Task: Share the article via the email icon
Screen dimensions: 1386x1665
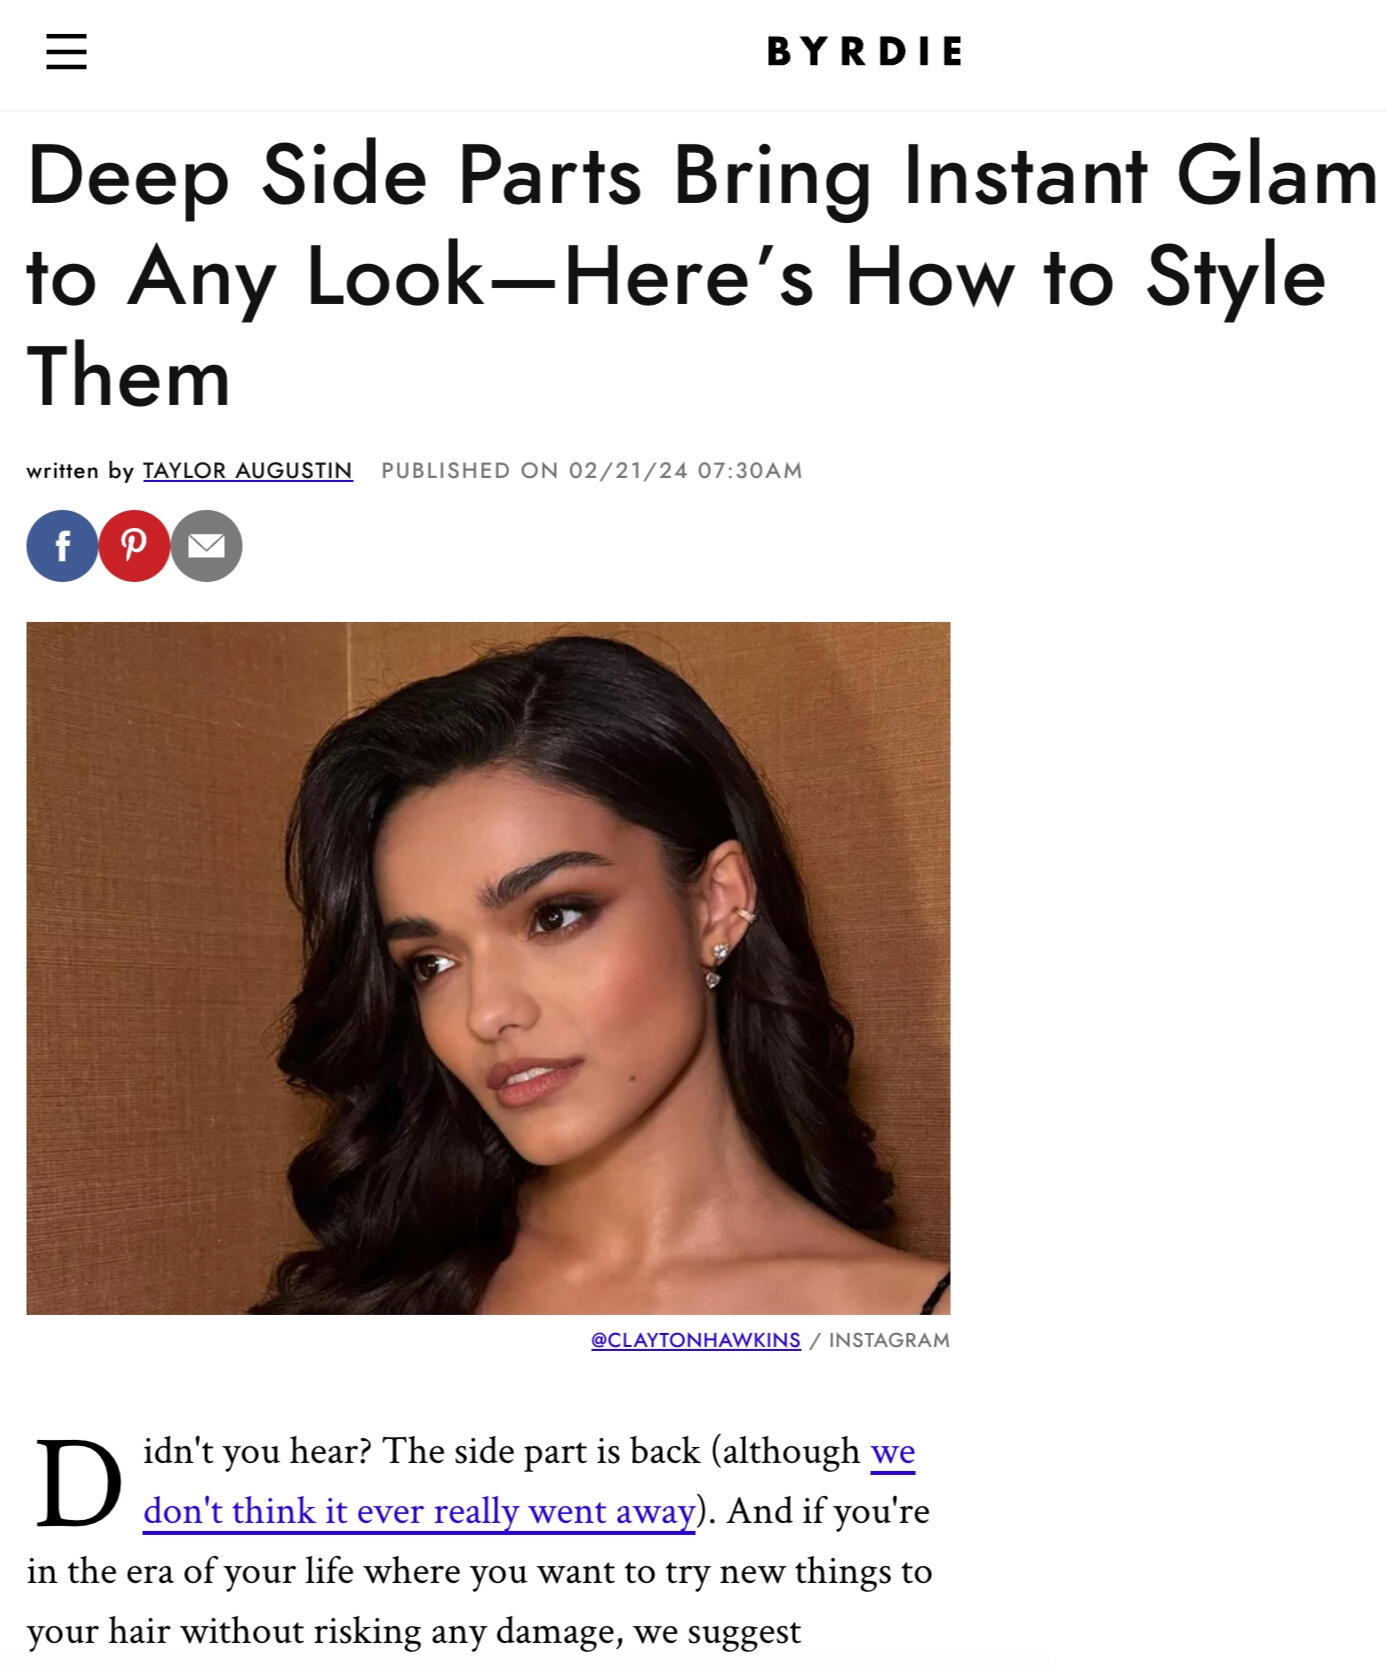Action: [x=207, y=546]
